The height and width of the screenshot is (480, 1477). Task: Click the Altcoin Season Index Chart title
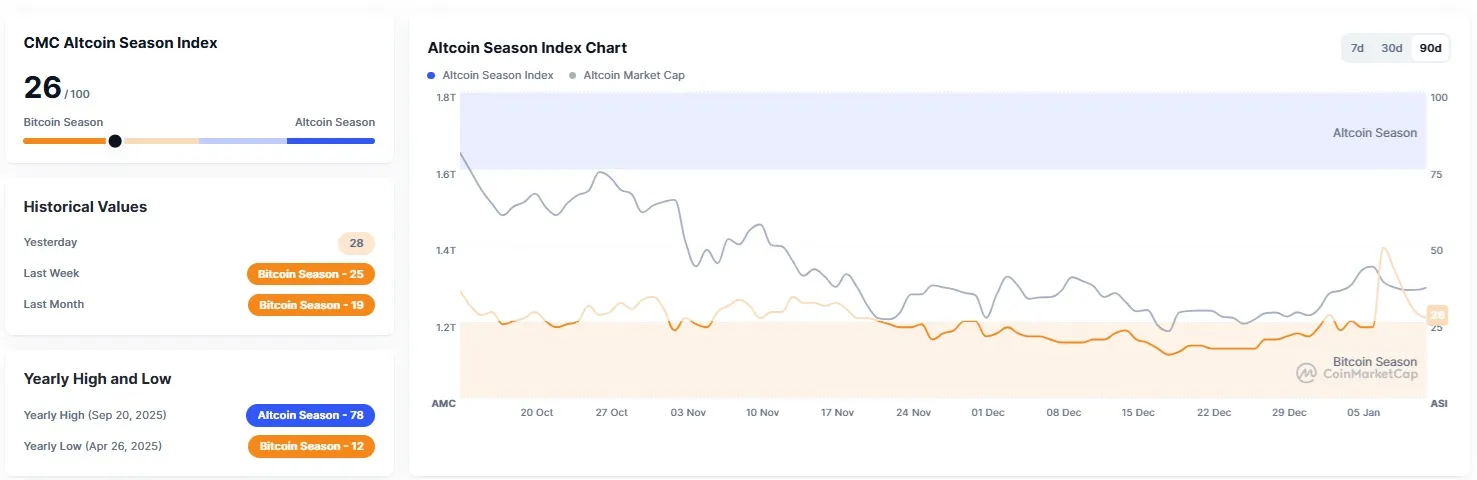(x=527, y=48)
